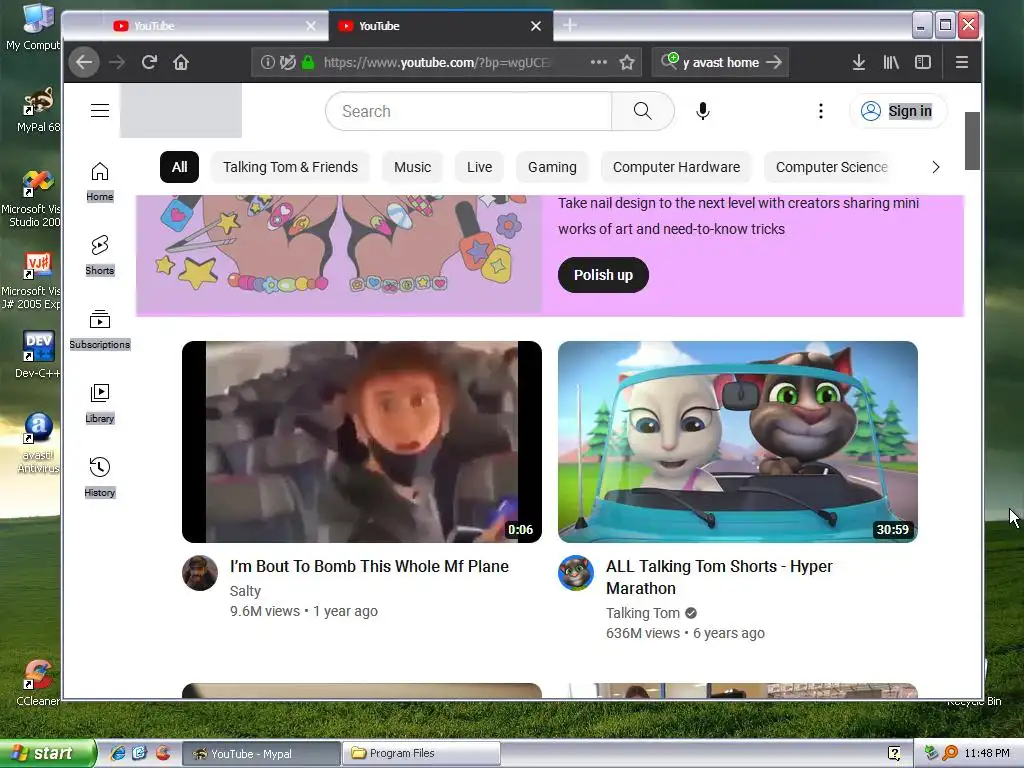Image resolution: width=1024 pixels, height=768 pixels.
Task: Click the page vertical scrollbar thumb
Action: pos(972,140)
